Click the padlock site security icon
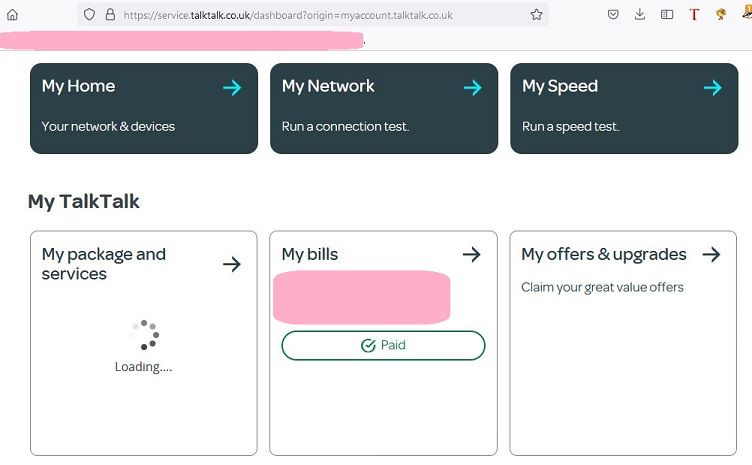This screenshot has width=752, height=465. 110,15
